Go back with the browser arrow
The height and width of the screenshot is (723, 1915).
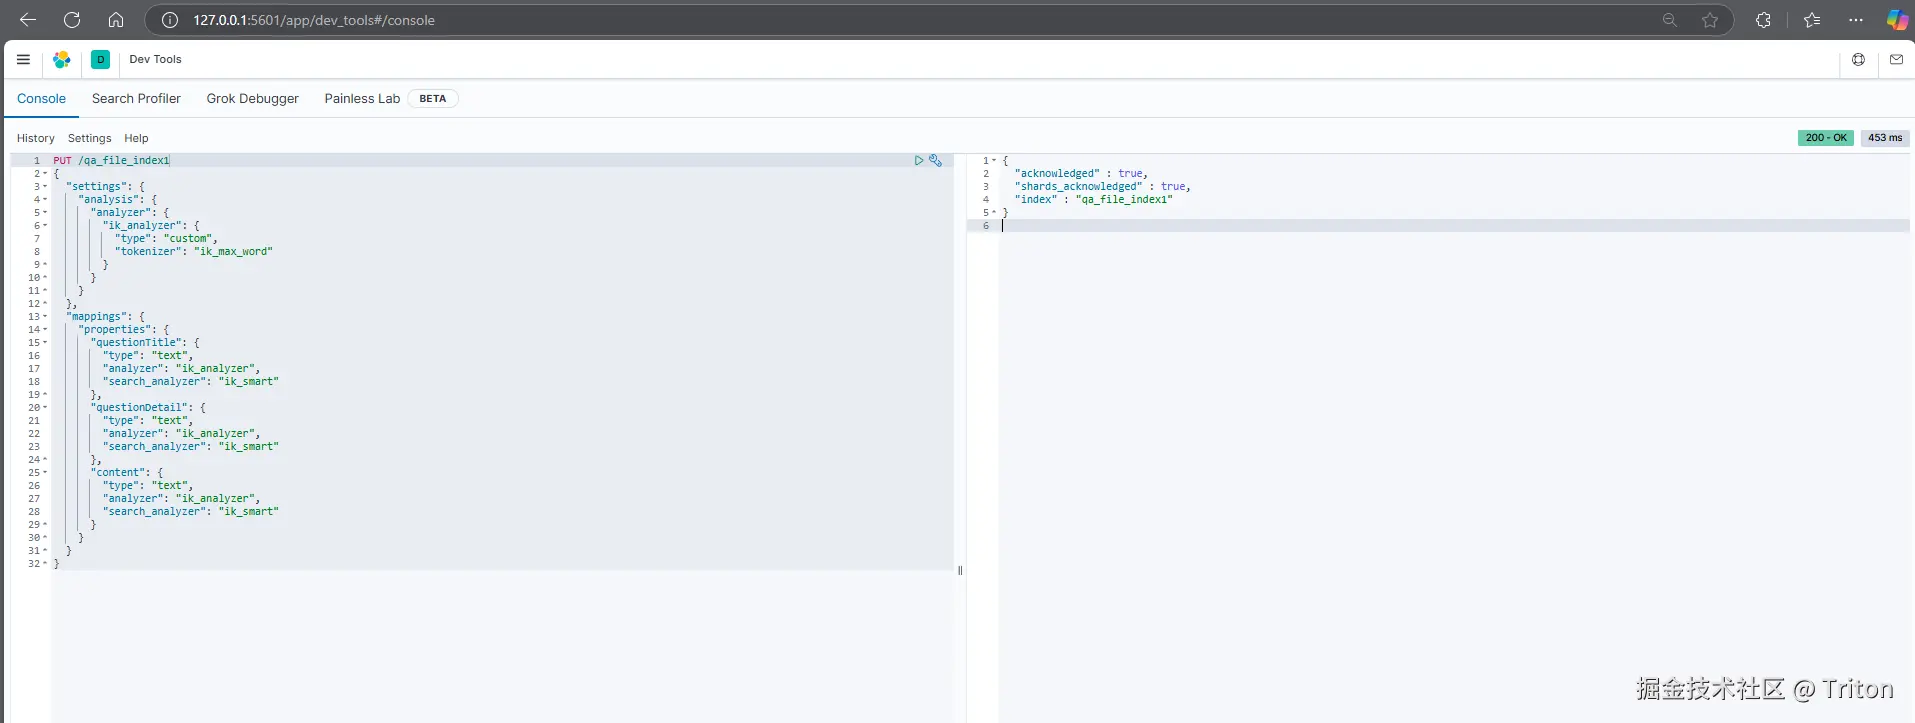pos(28,20)
